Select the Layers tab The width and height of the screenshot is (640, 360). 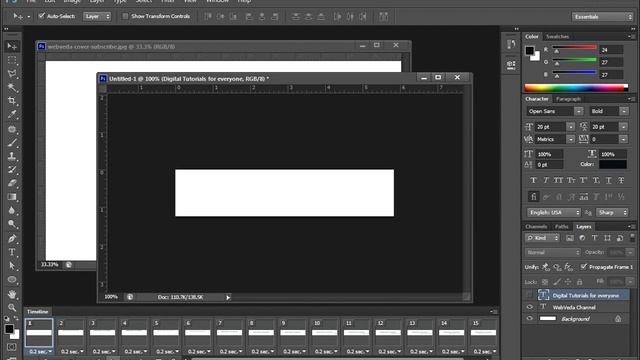coord(584,227)
